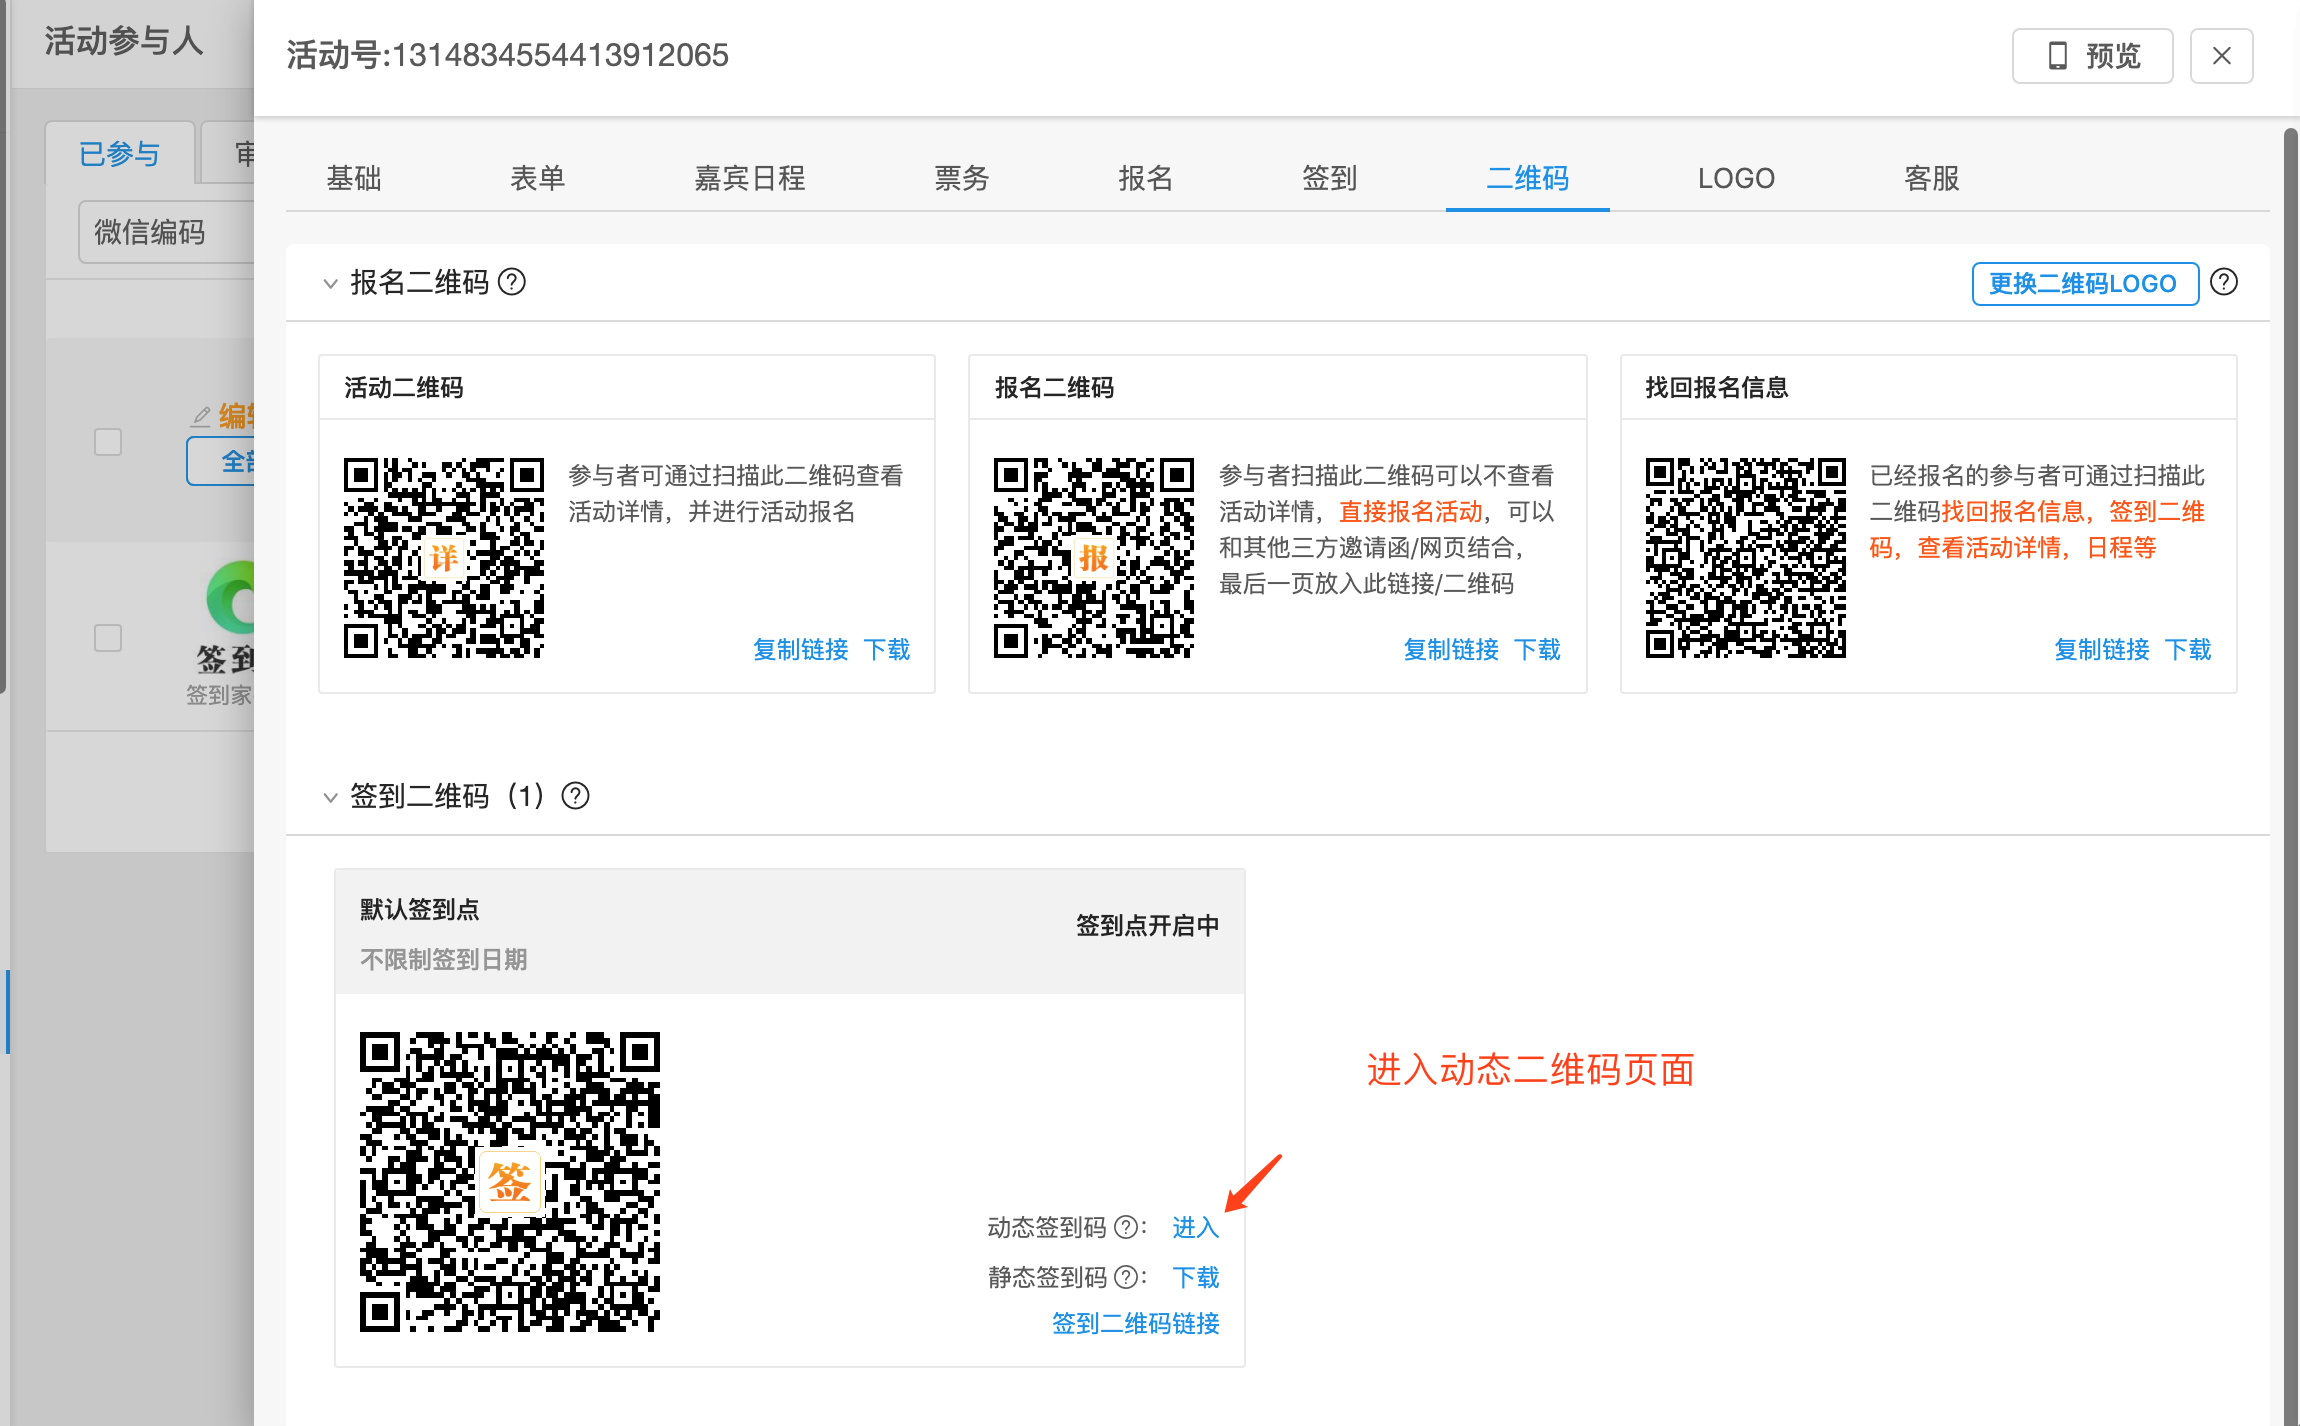This screenshot has height=1426, width=2300.
Task: Select the 二维码 tab
Action: point(1528,178)
